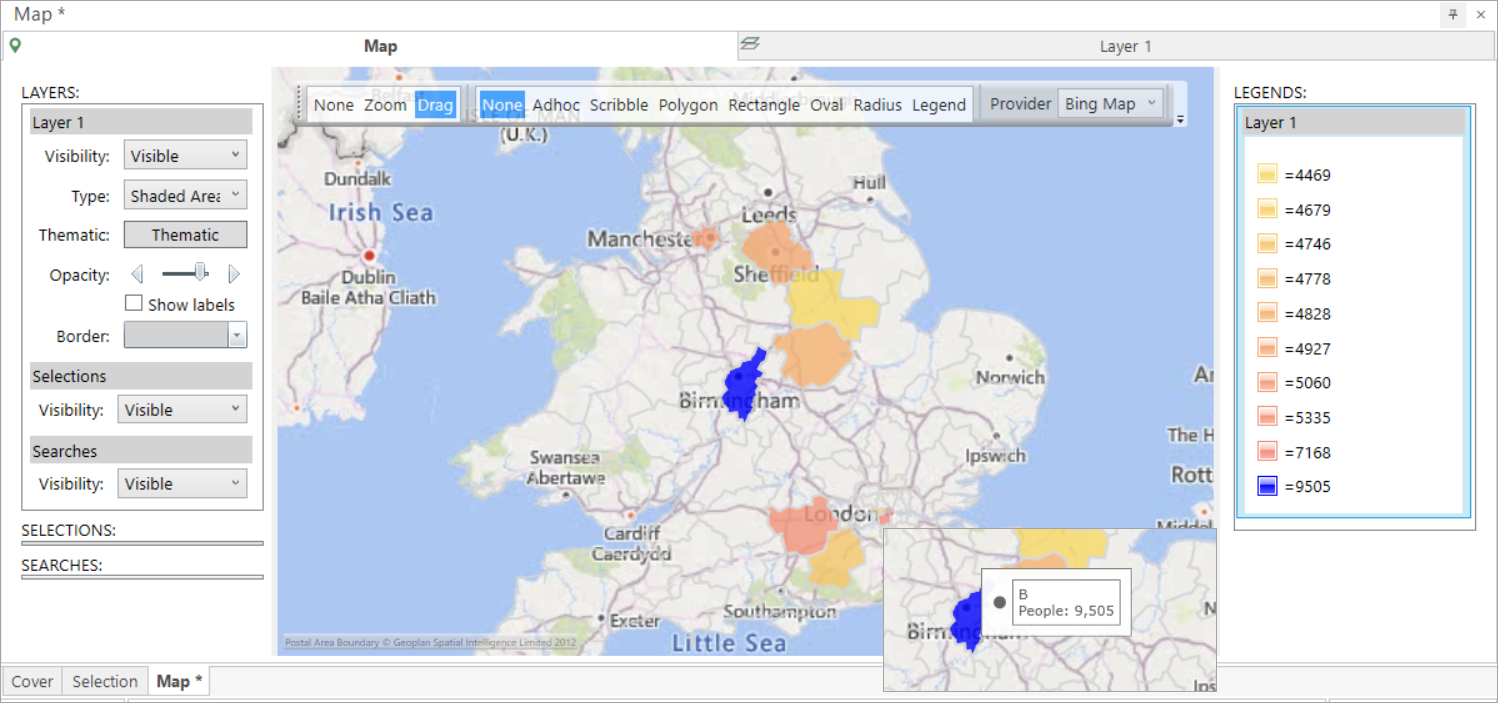Select the Zoom navigation mode
The width and height of the screenshot is (1498, 703).
(385, 105)
